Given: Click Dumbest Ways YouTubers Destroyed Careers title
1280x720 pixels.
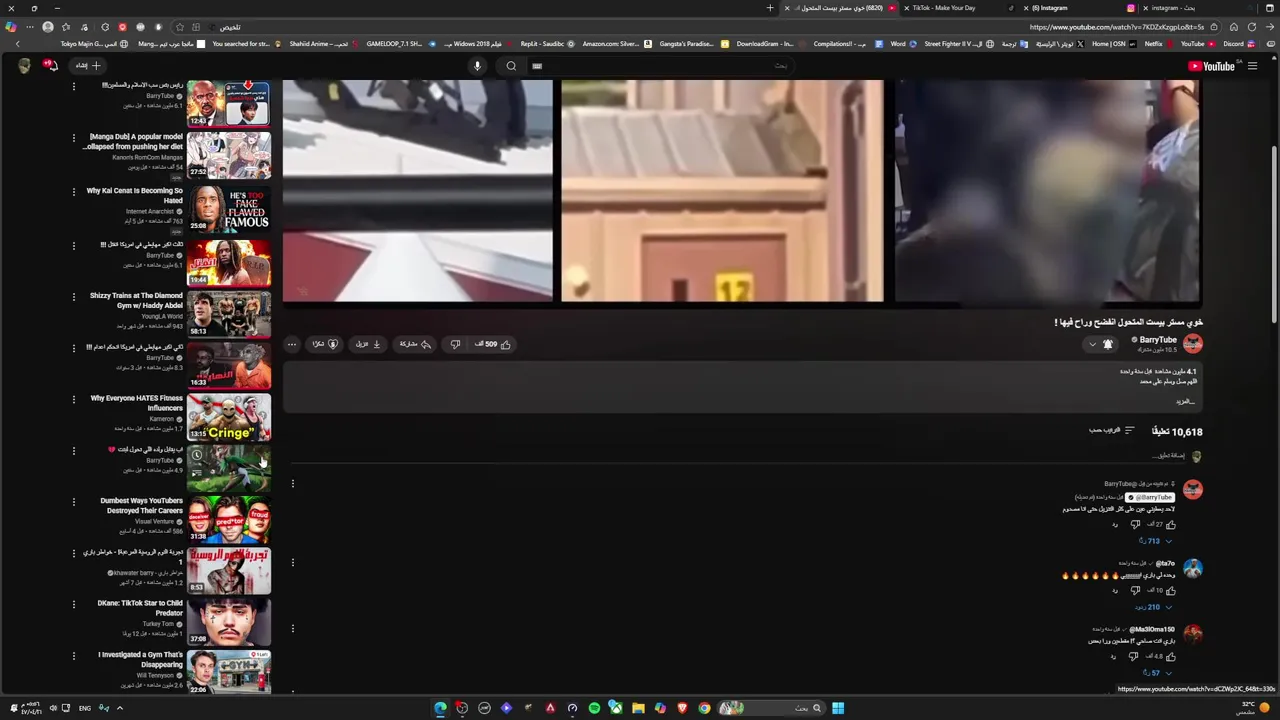Looking at the screenshot, I should pyautogui.click(x=141, y=505).
